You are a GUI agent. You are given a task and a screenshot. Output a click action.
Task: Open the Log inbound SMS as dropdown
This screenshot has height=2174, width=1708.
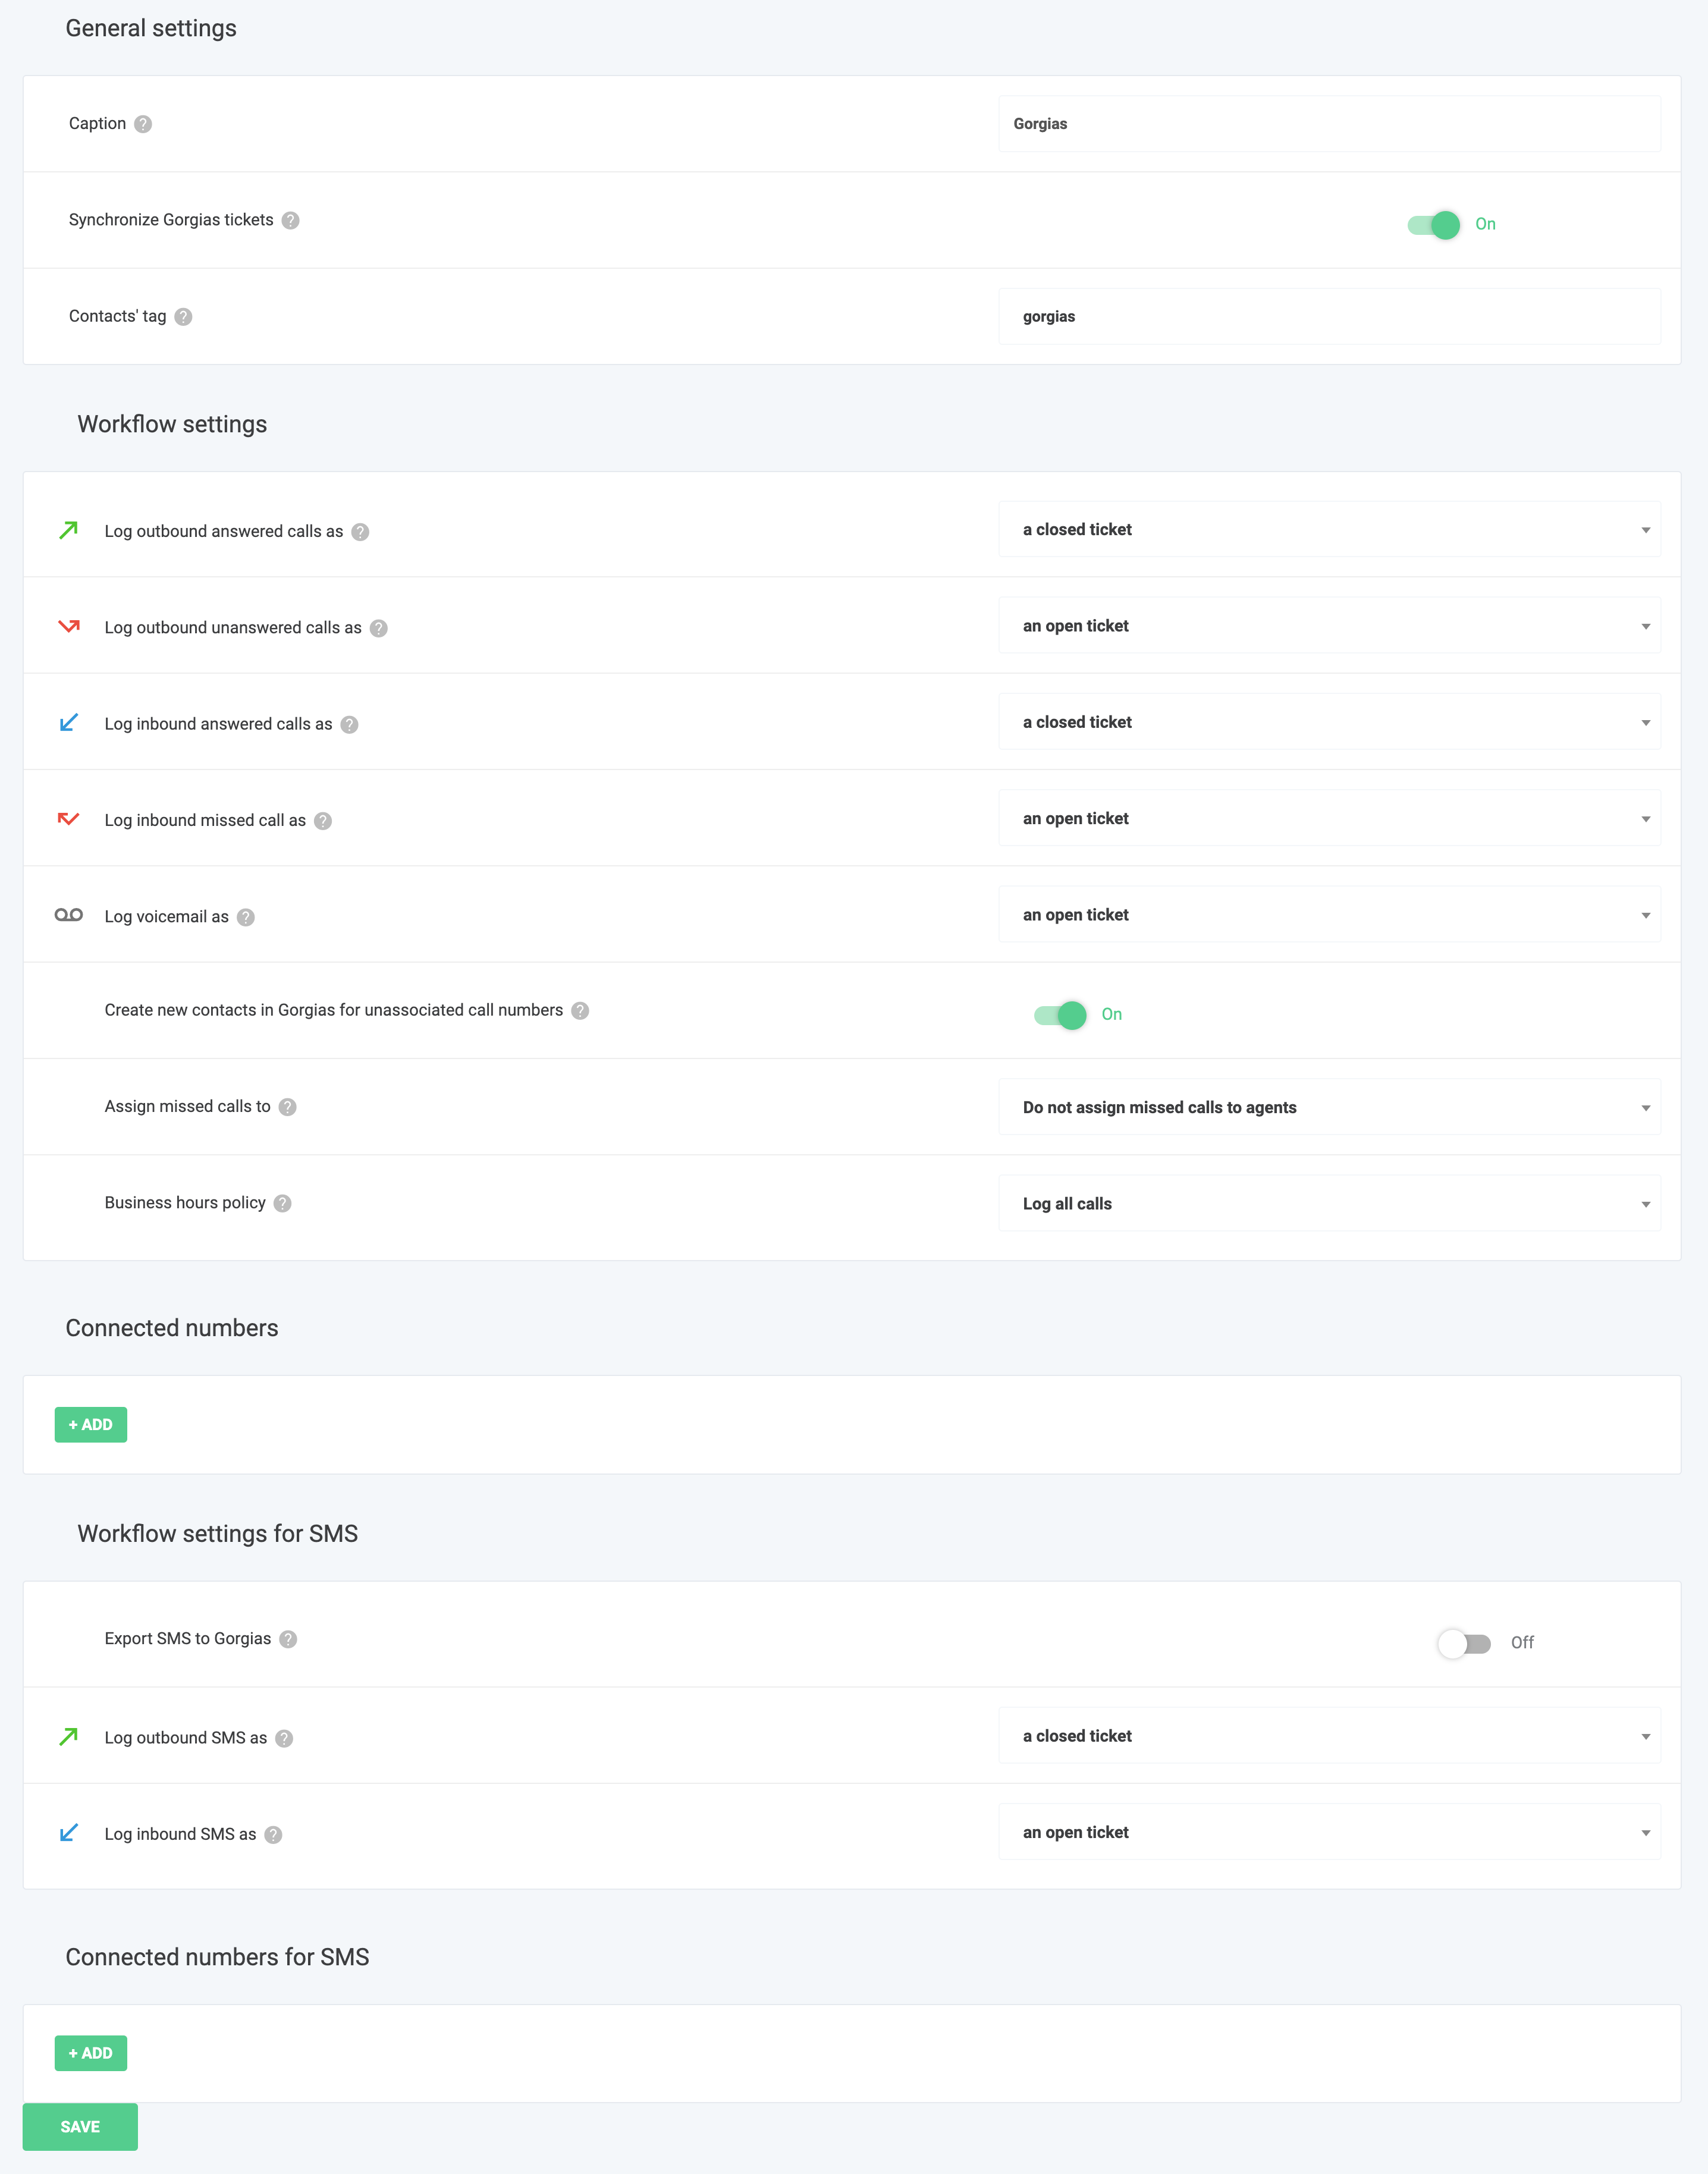point(1329,1832)
